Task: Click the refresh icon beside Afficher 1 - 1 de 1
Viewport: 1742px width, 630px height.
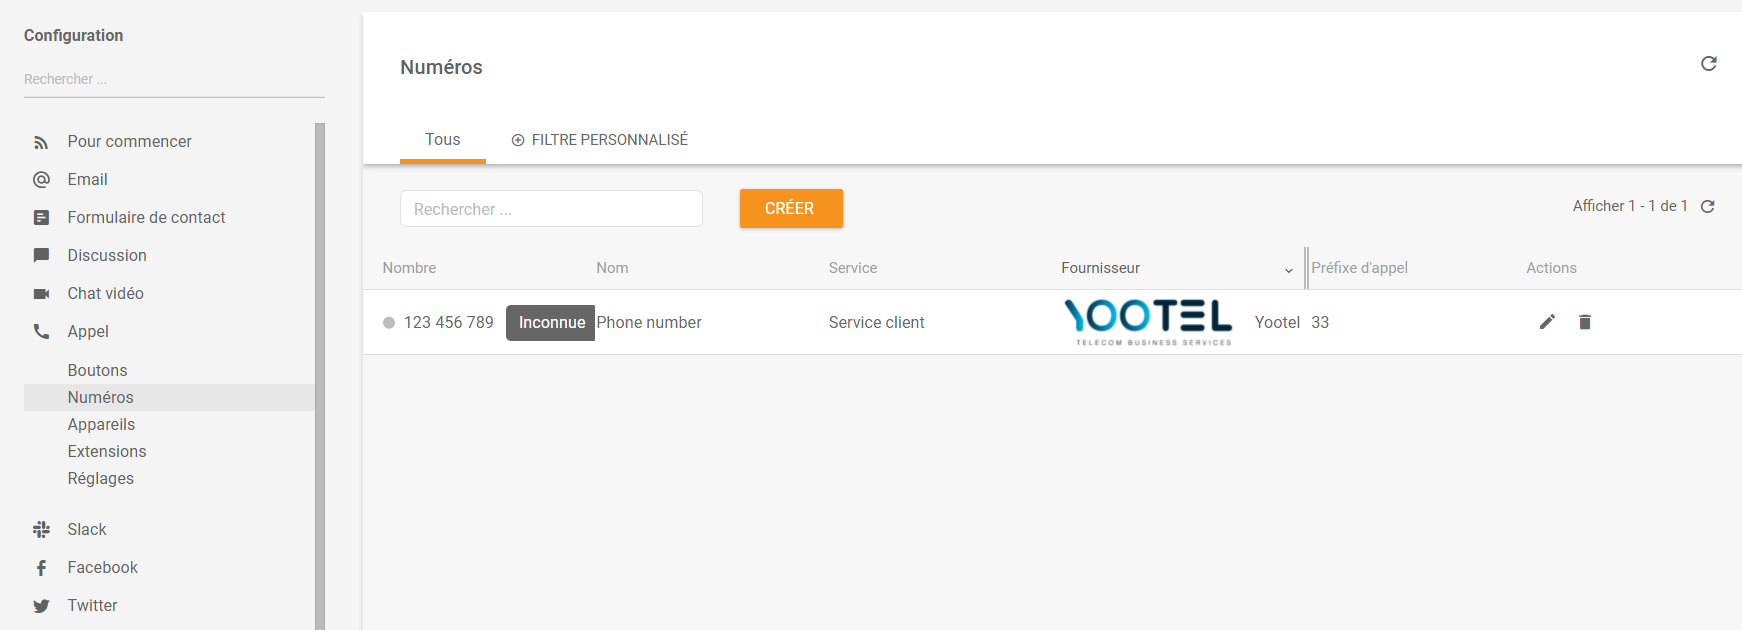Action: pos(1708,207)
